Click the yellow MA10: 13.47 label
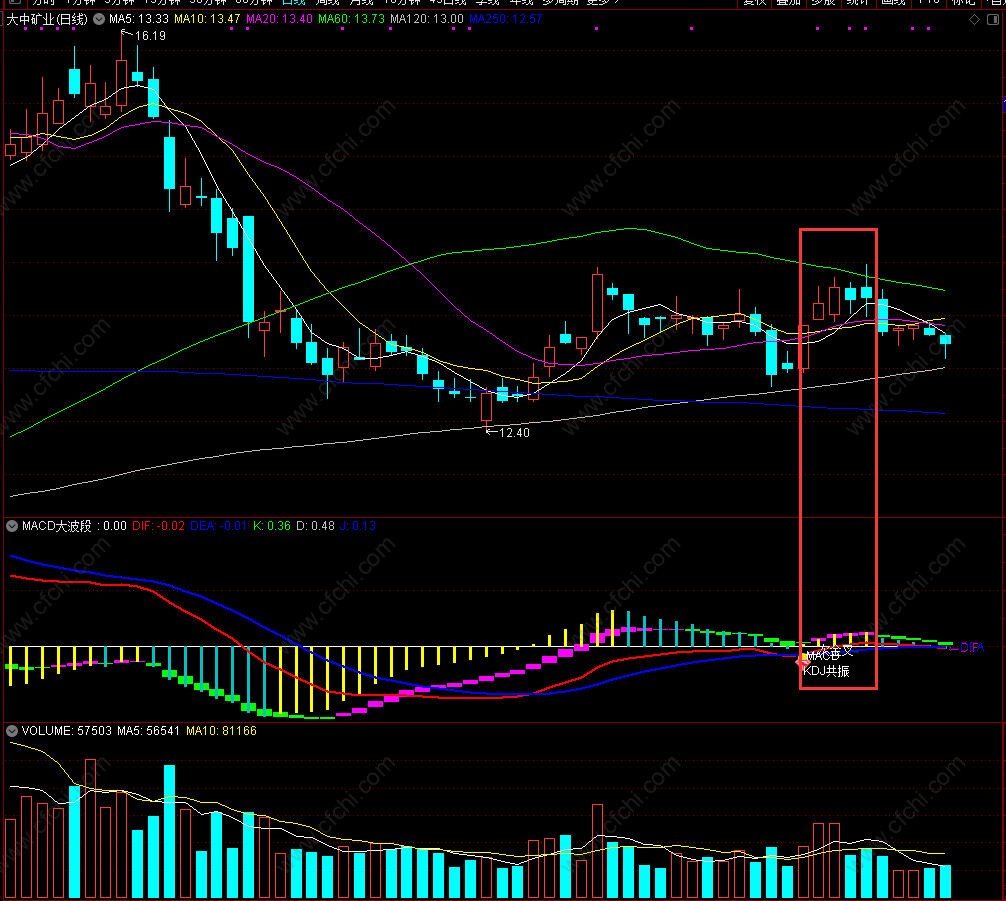The image size is (1006, 901). 207,19
